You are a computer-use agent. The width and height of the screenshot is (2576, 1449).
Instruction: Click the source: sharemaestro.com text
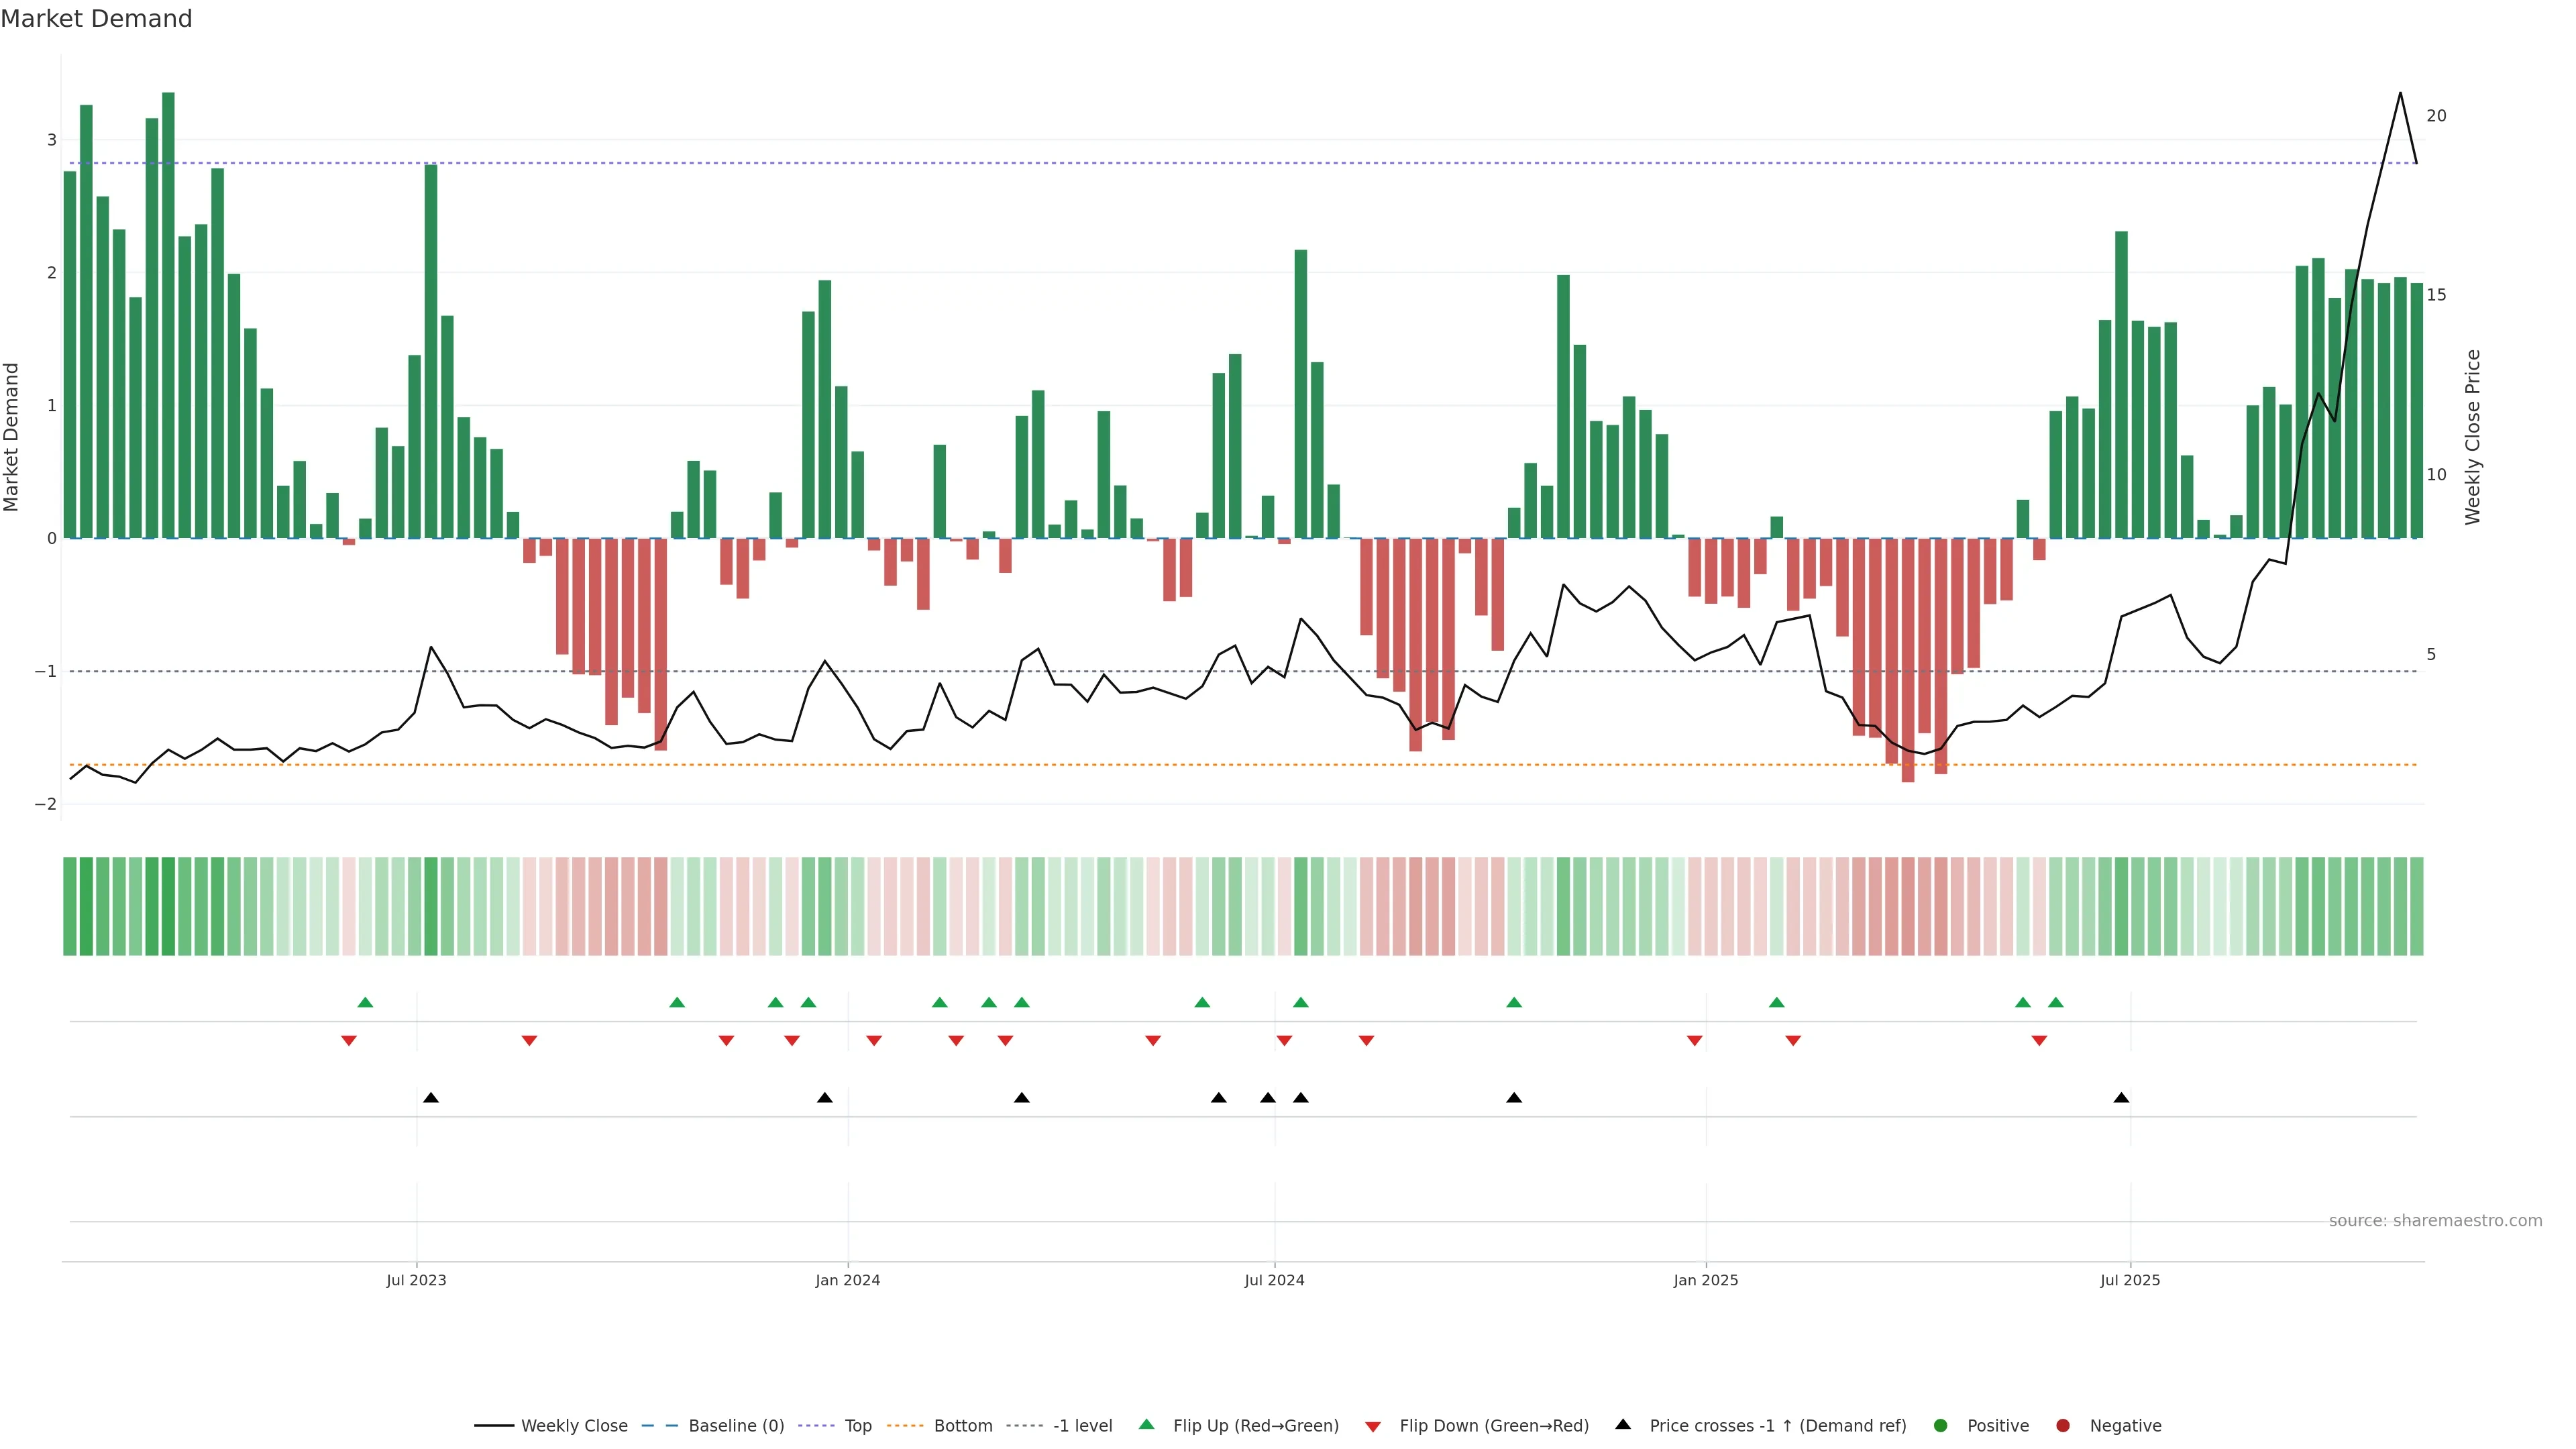pos(2435,1220)
